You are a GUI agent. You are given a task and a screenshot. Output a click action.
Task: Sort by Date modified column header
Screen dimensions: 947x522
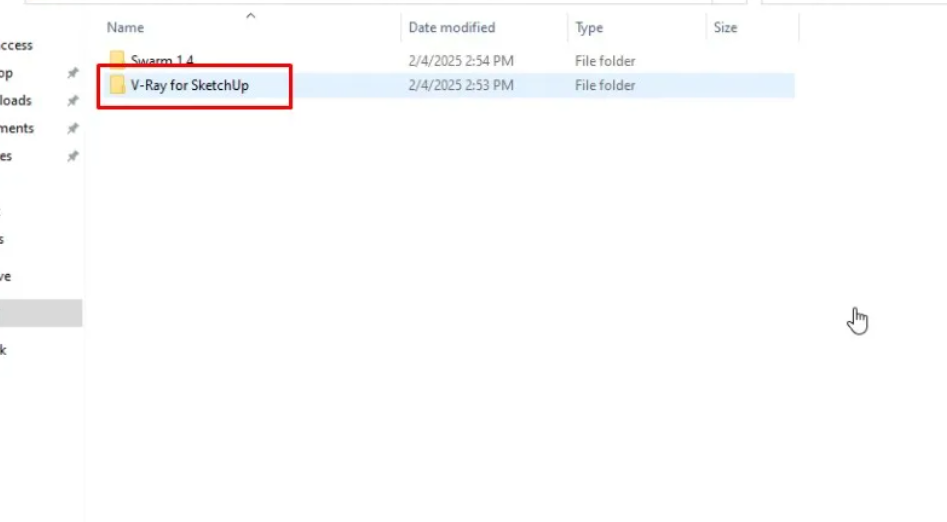tap(451, 28)
